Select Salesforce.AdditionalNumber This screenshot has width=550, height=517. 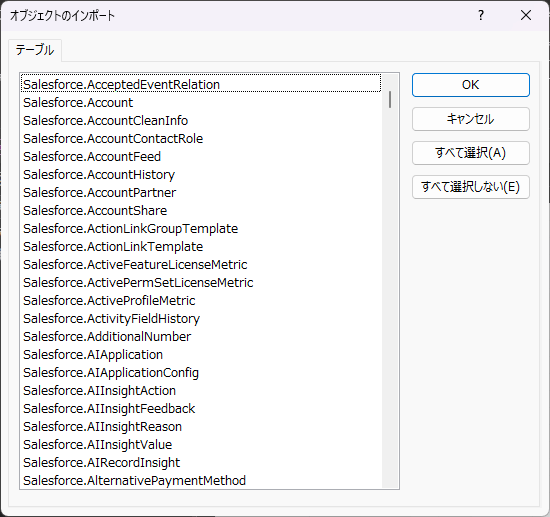pos(201,337)
